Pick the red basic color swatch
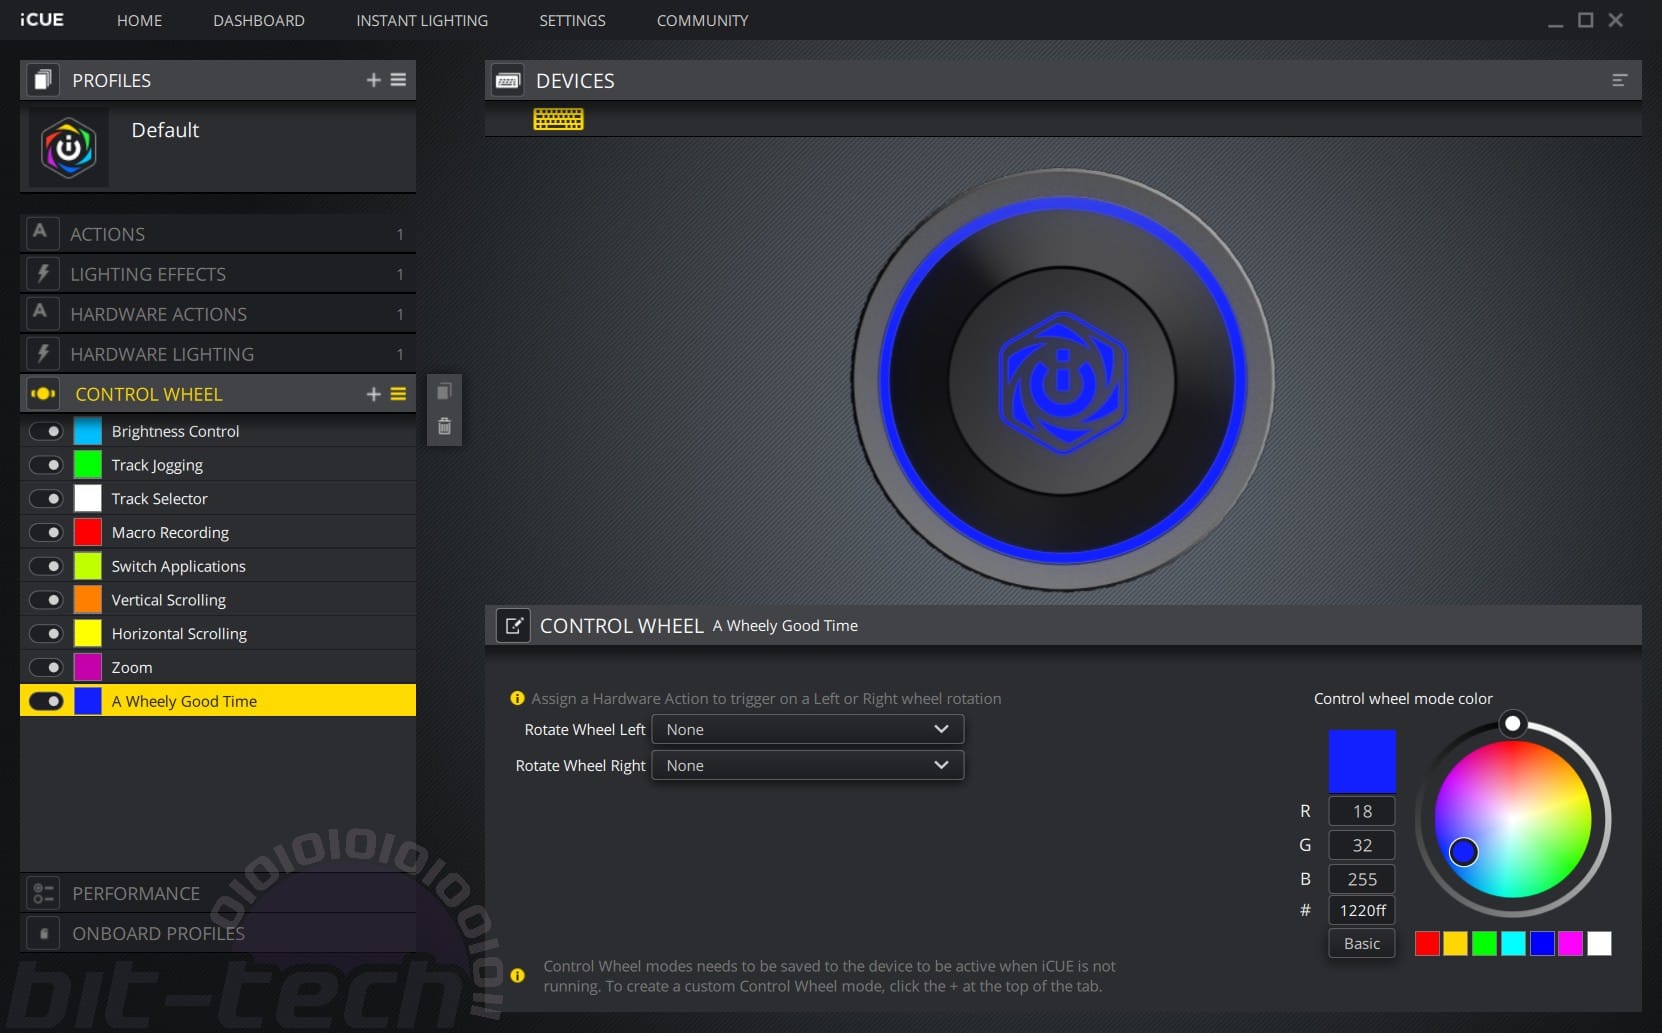The width and height of the screenshot is (1662, 1033). tap(1427, 943)
